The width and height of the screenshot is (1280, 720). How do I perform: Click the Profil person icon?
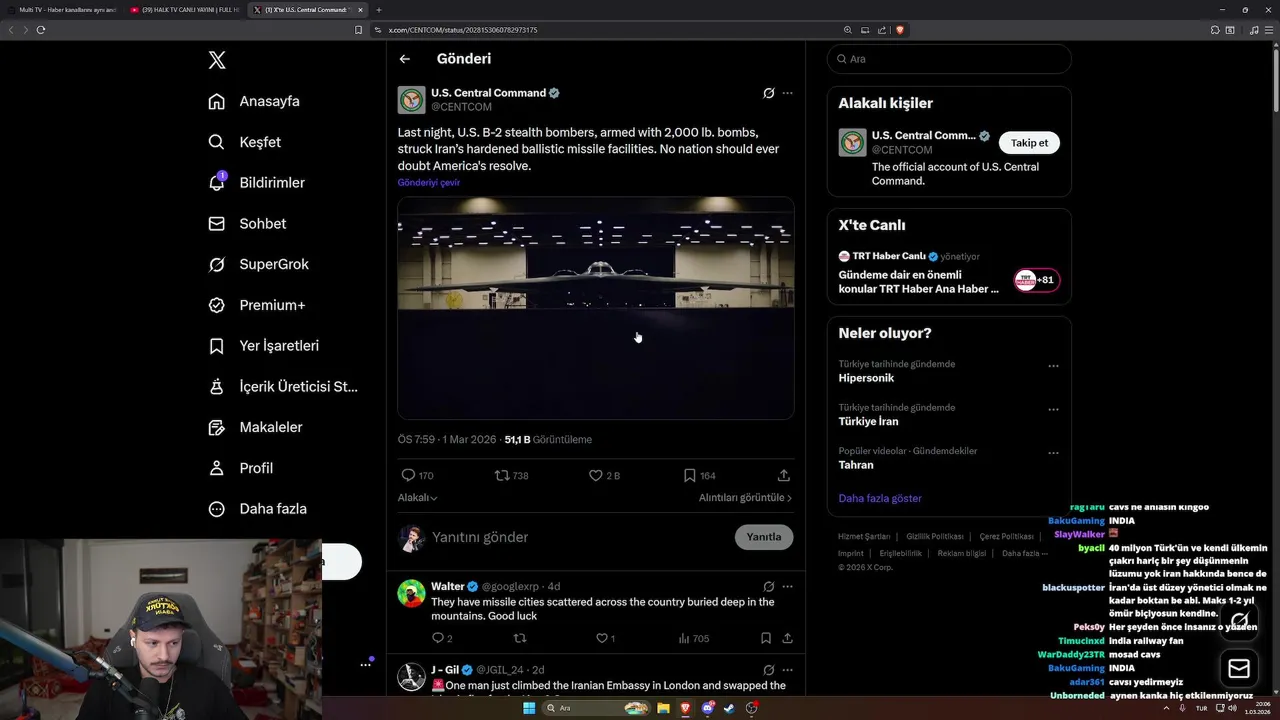[216, 468]
